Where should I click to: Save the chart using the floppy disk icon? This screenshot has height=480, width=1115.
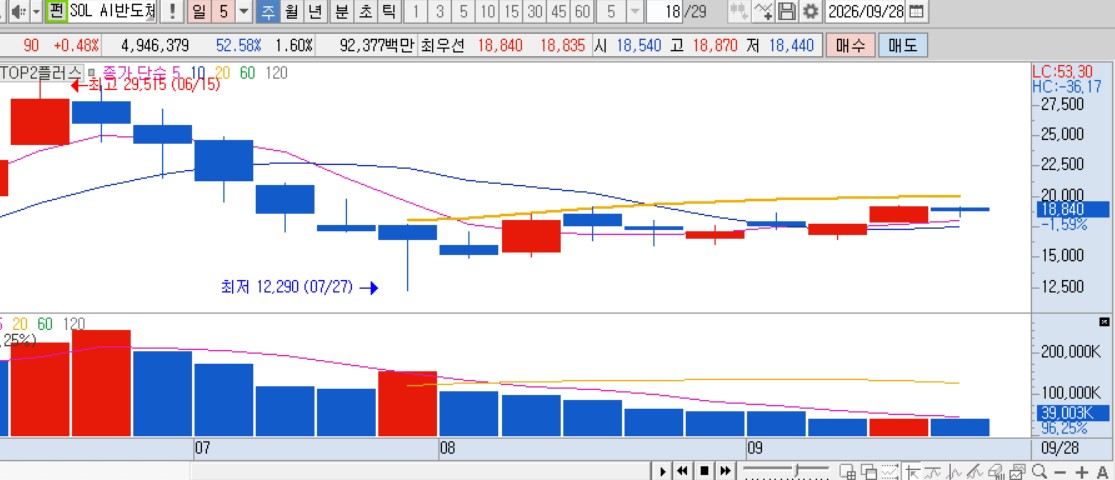point(786,11)
